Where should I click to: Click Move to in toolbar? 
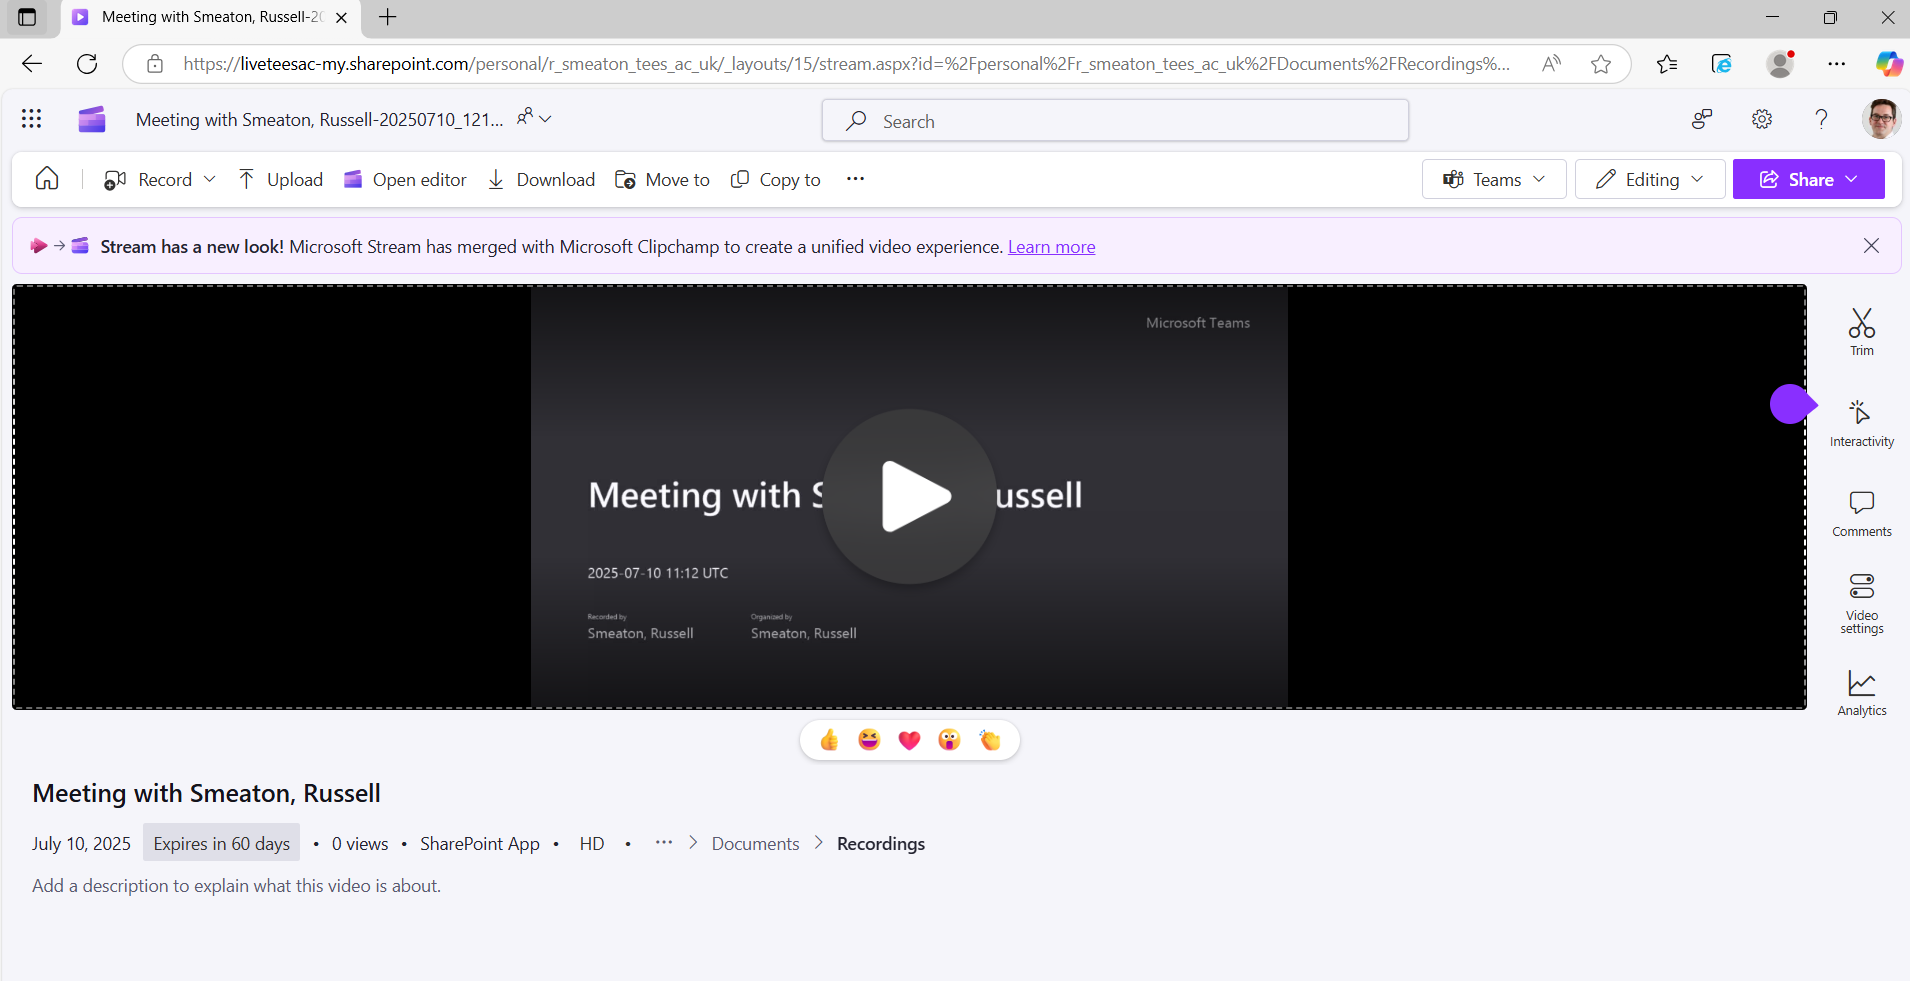pos(662,180)
